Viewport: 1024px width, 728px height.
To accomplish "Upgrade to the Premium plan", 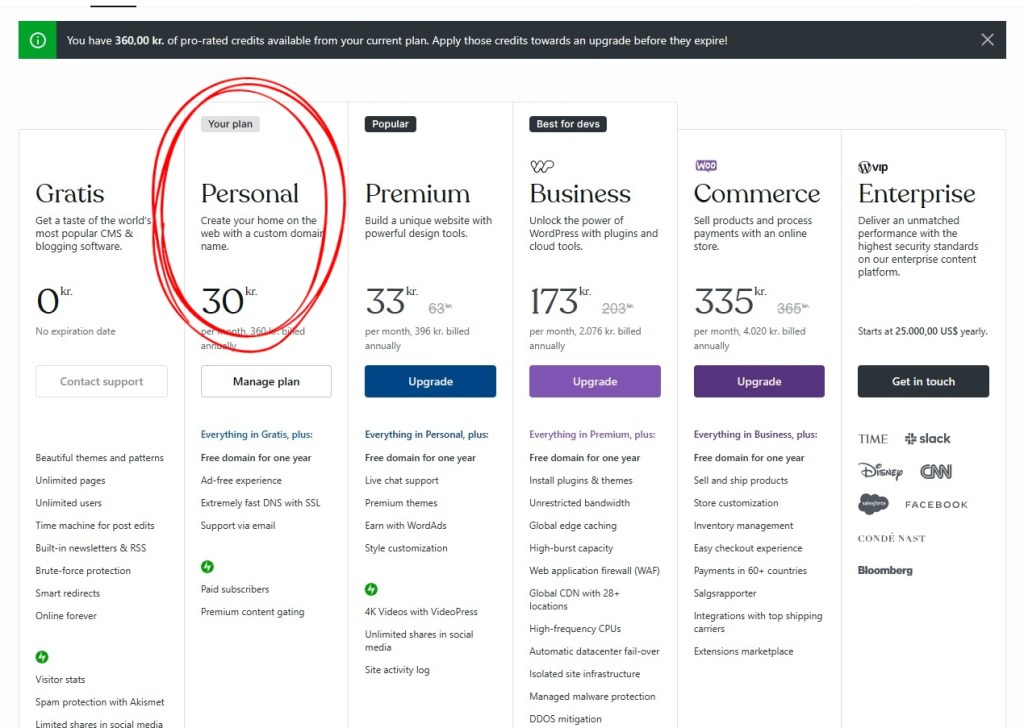I will 430,381.
